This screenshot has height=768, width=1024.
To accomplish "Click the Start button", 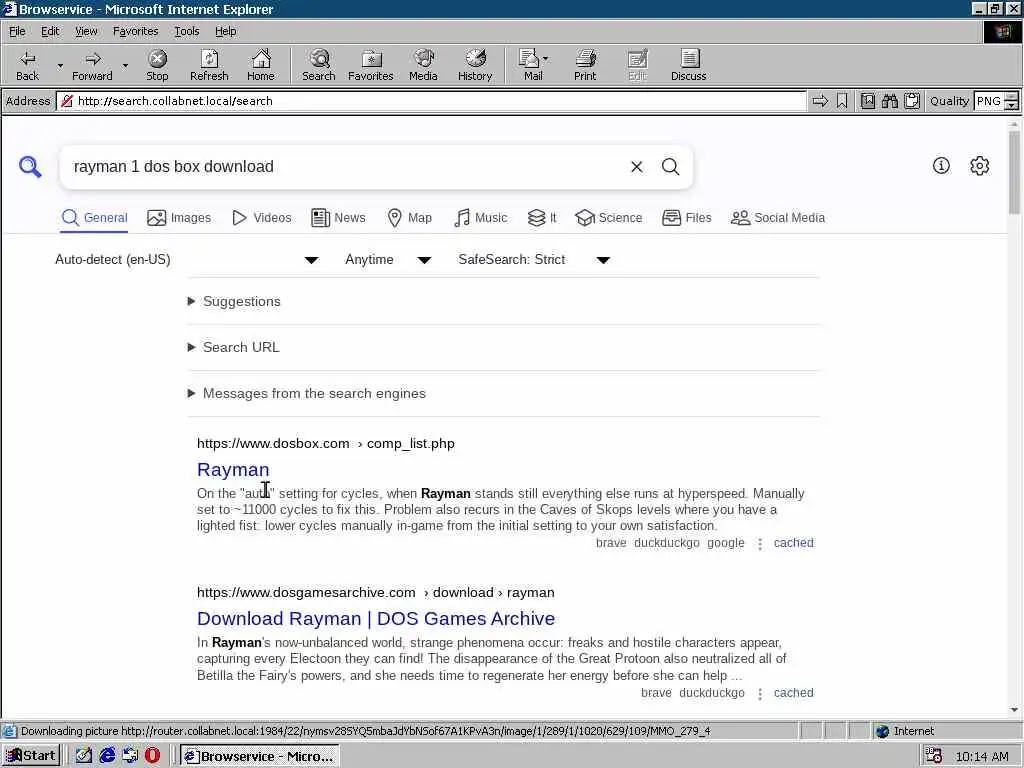I will tap(31, 756).
